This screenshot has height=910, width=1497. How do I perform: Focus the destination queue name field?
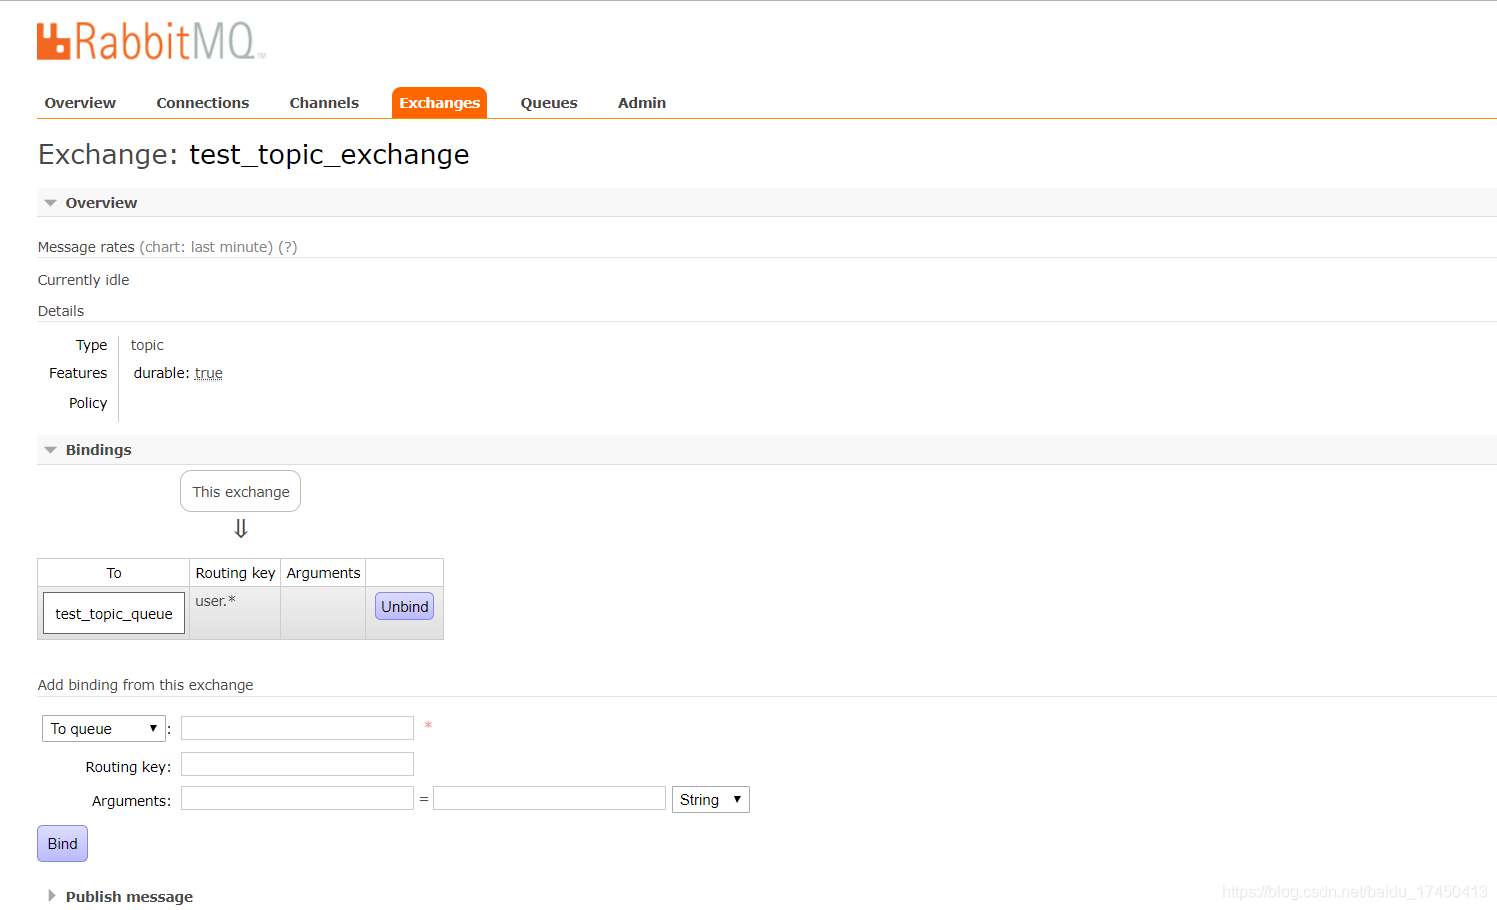pos(297,728)
